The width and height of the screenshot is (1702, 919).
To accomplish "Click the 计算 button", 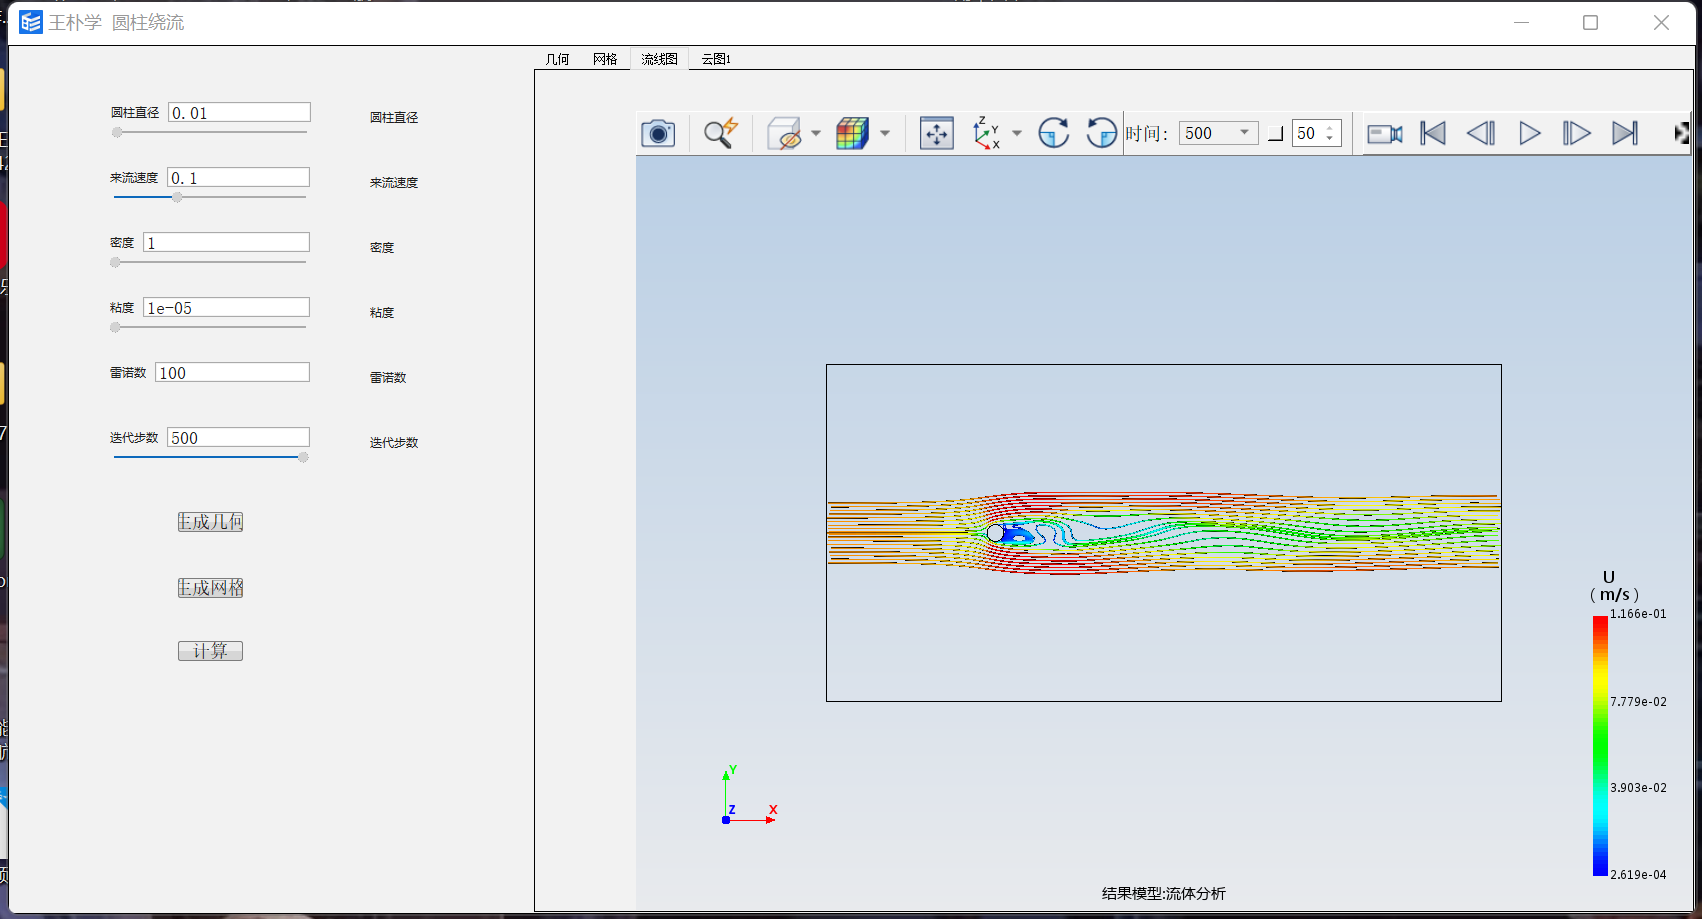I will tap(210, 651).
